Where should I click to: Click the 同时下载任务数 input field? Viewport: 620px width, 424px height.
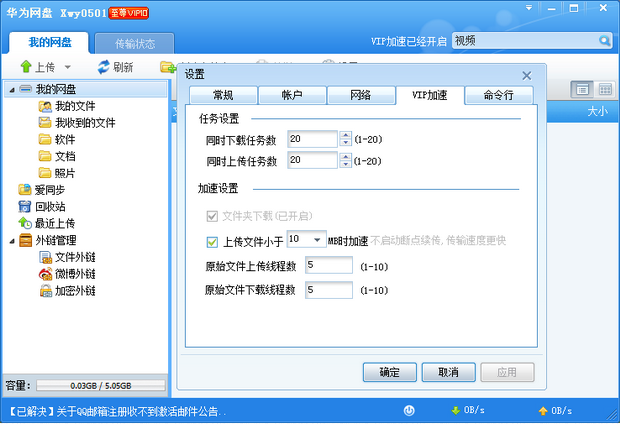click(312, 139)
